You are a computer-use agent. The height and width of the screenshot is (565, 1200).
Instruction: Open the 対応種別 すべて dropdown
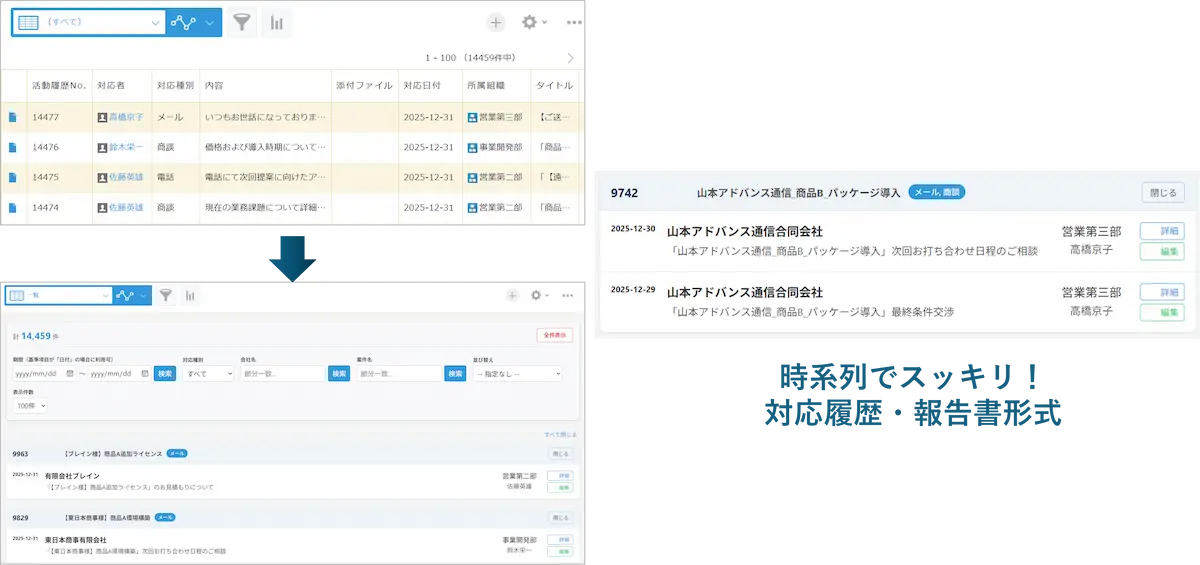pos(208,373)
